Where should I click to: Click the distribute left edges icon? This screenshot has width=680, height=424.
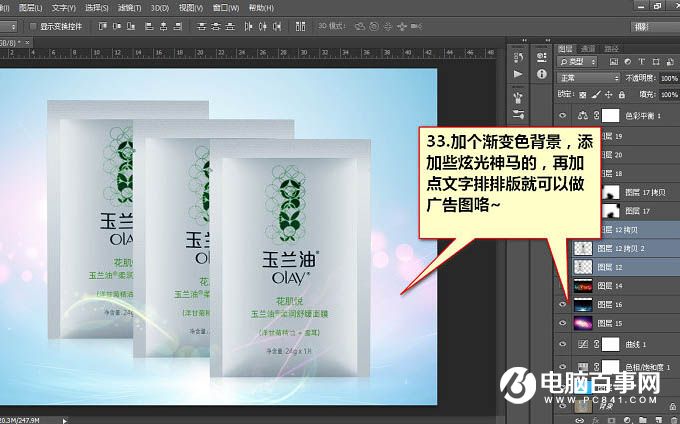point(248,26)
